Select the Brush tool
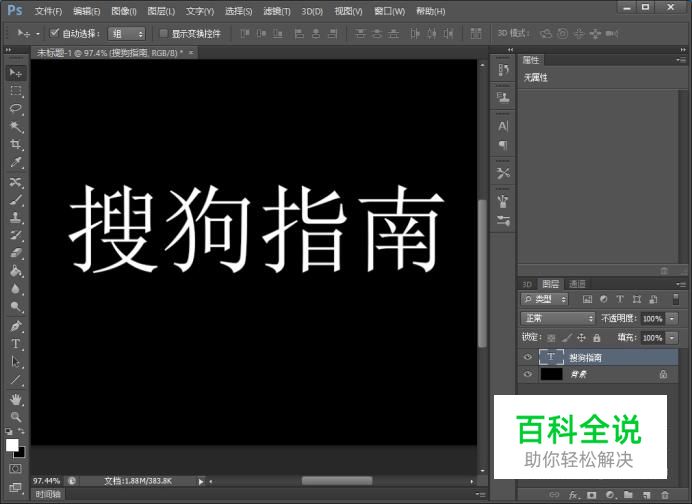 coord(16,199)
